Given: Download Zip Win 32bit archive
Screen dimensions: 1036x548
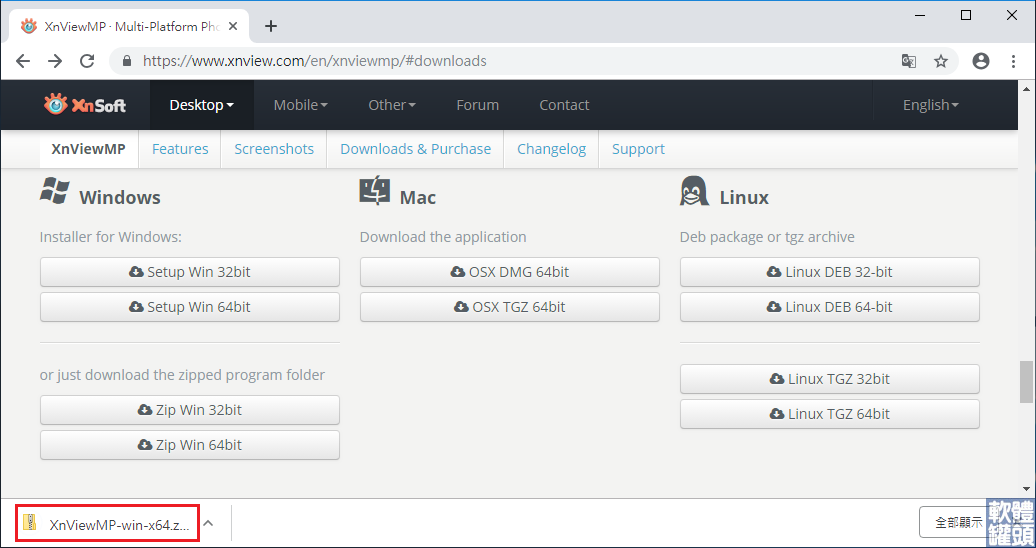Looking at the screenshot, I should (190, 410).
